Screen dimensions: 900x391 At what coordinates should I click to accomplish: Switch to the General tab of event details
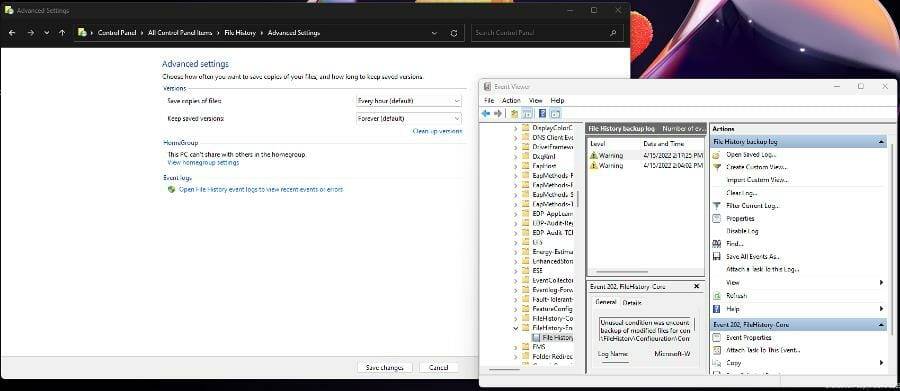606,302
